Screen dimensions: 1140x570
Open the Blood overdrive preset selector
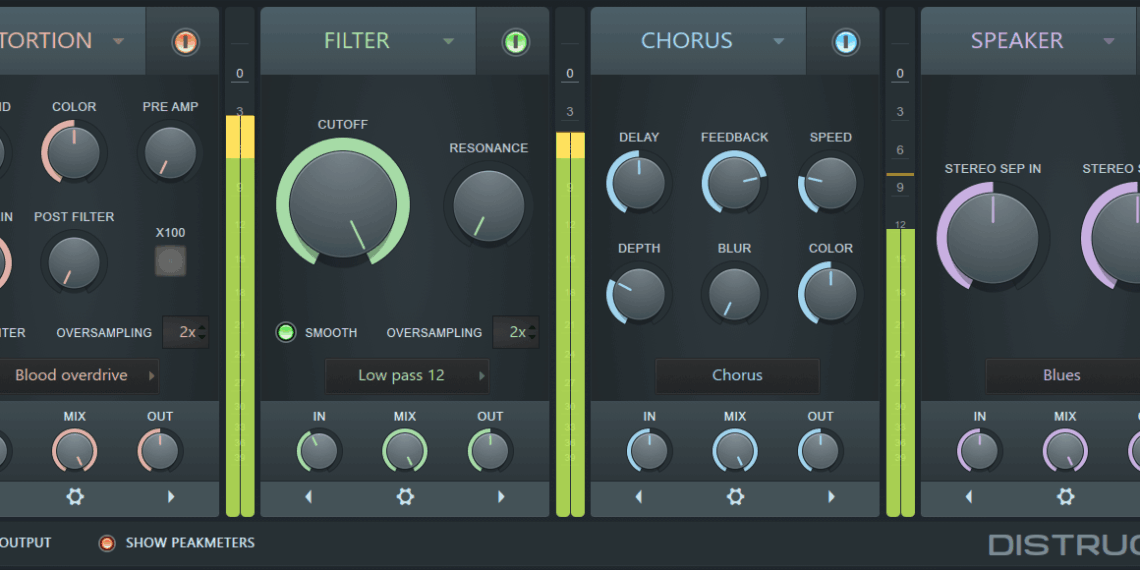(x=78, y=376)
